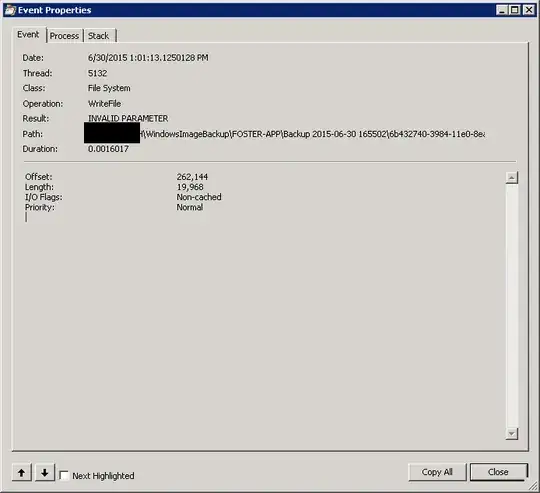The width and height of the screenshot is (540, 493).
Task: Open the Stack tab
Action: pos(99,36)
